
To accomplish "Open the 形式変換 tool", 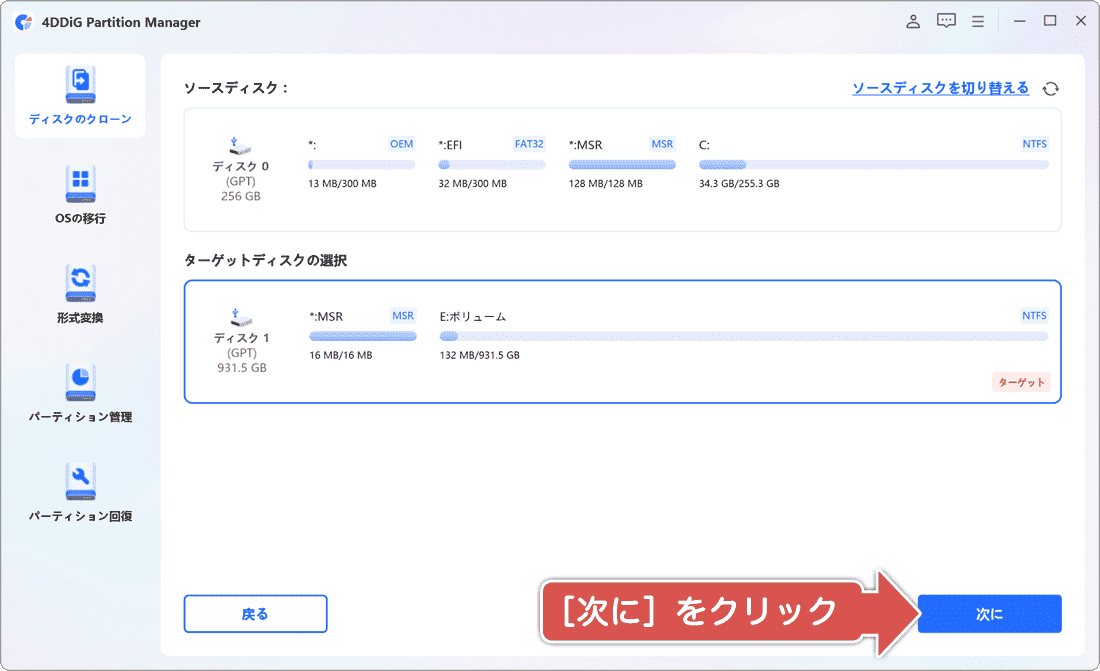I will pos(79,291).
